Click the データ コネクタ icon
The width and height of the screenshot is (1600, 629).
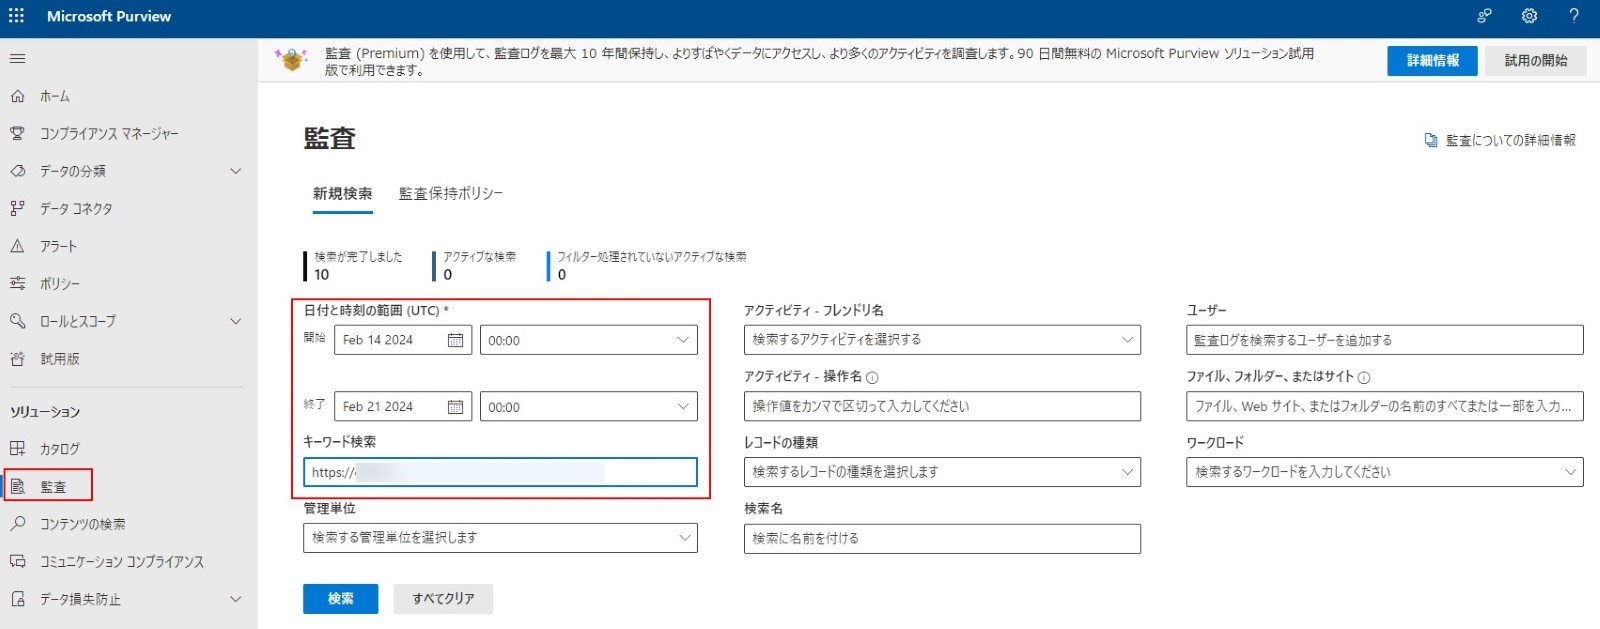click(17, 208)
